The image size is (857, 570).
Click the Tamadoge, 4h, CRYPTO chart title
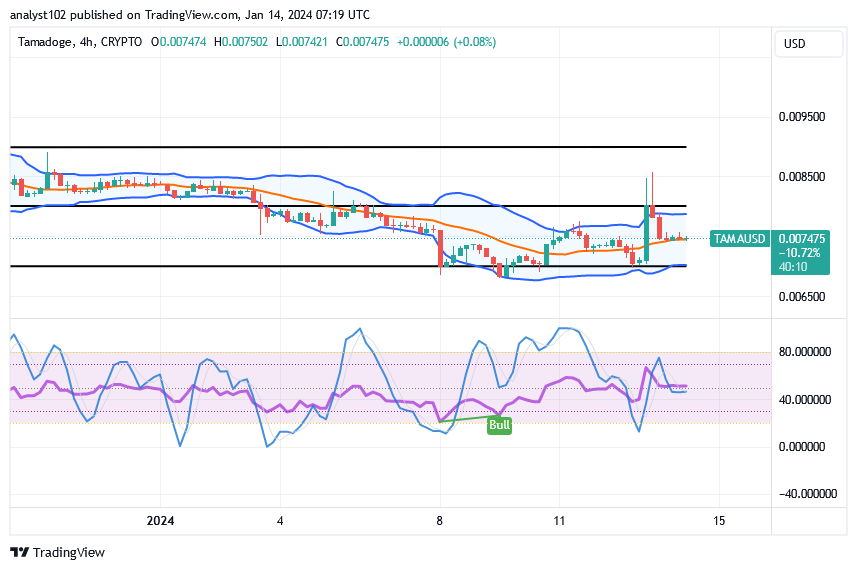pyautogui.click(x=82, y=42)
